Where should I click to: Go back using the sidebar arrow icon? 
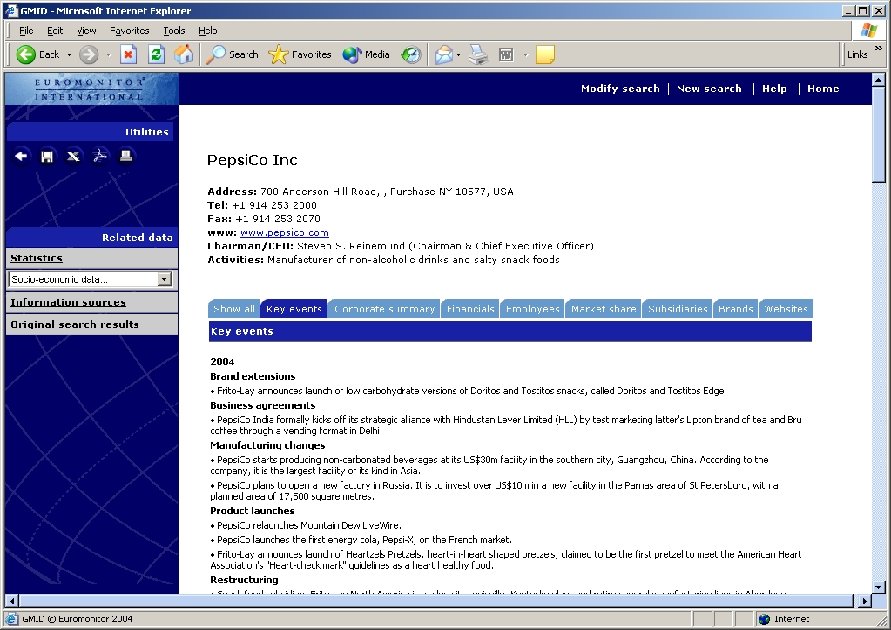(21, 156)
